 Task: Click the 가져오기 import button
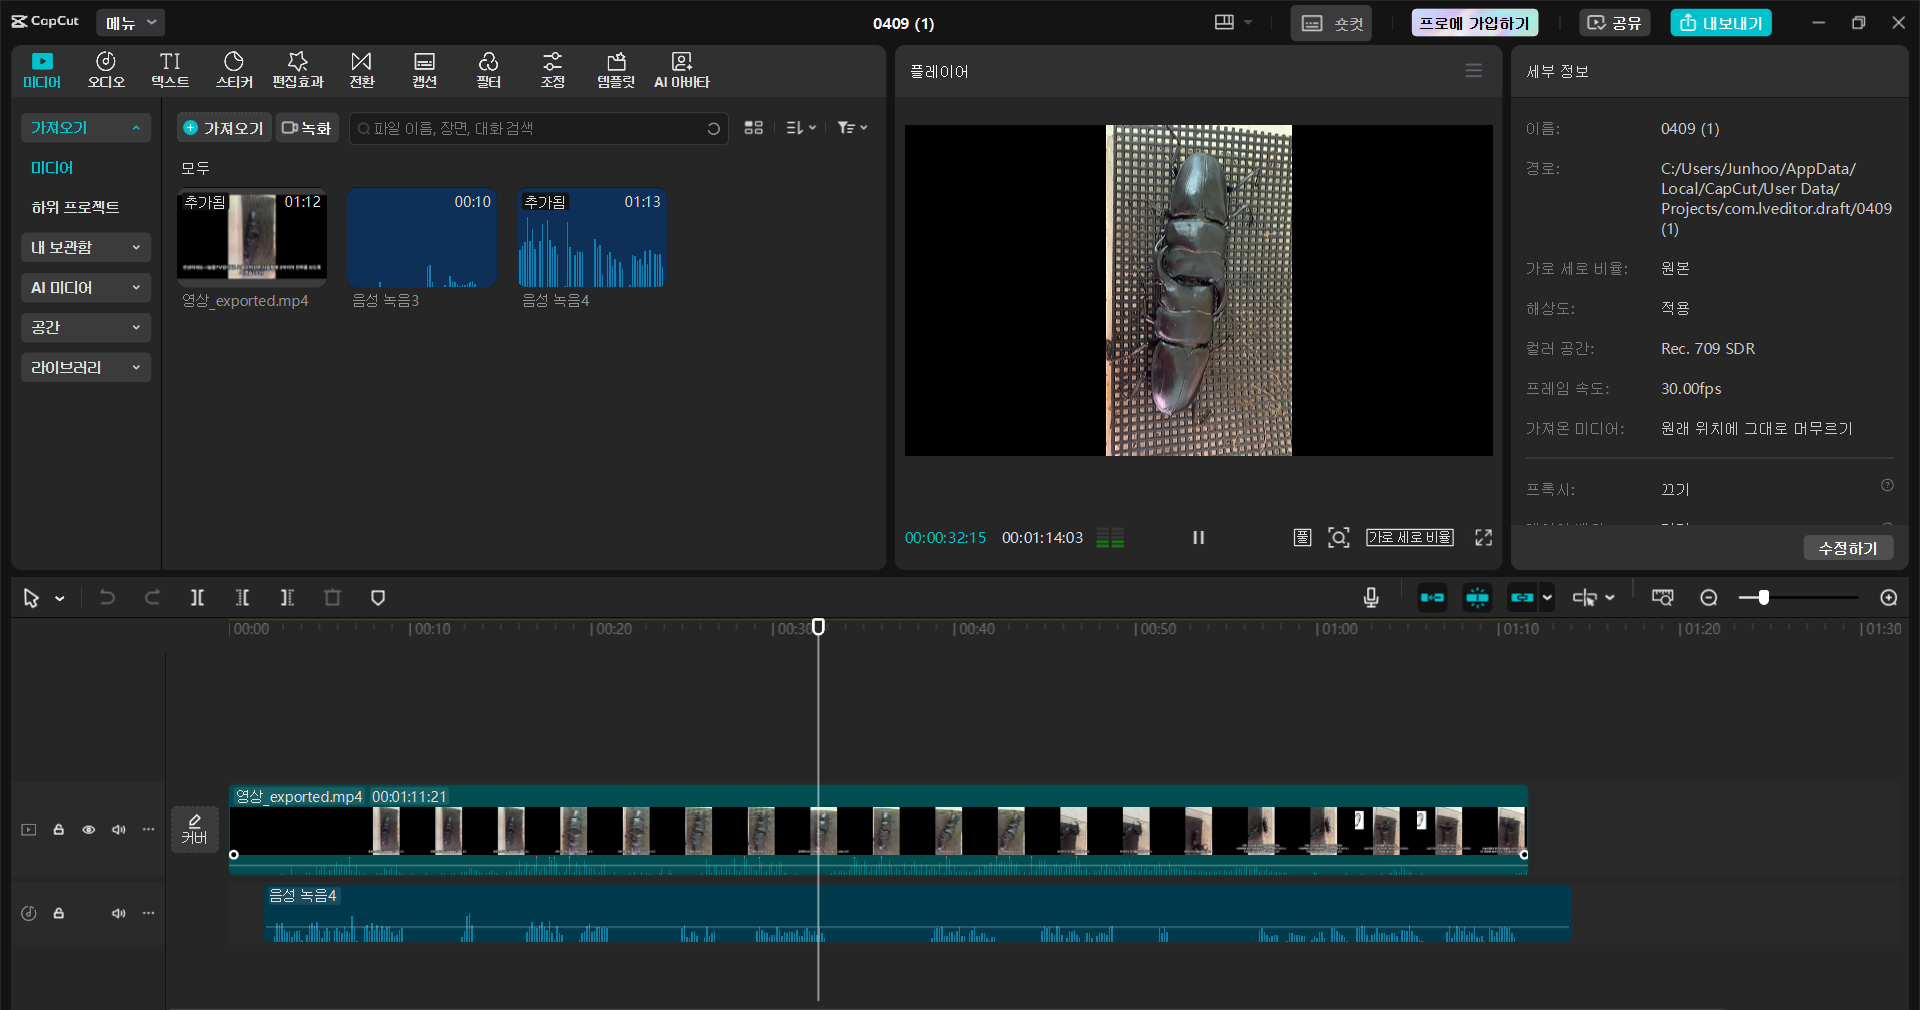point(224,128)
